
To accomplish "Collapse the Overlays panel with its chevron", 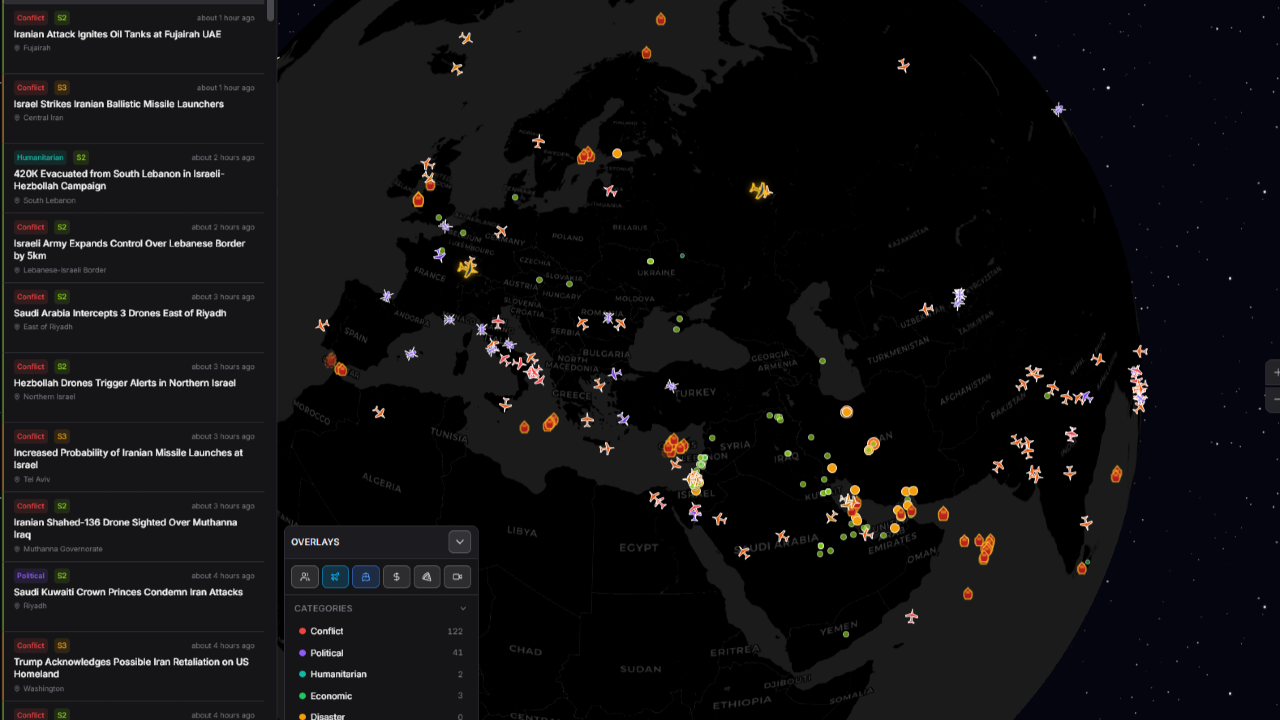I will coord(459,541).
